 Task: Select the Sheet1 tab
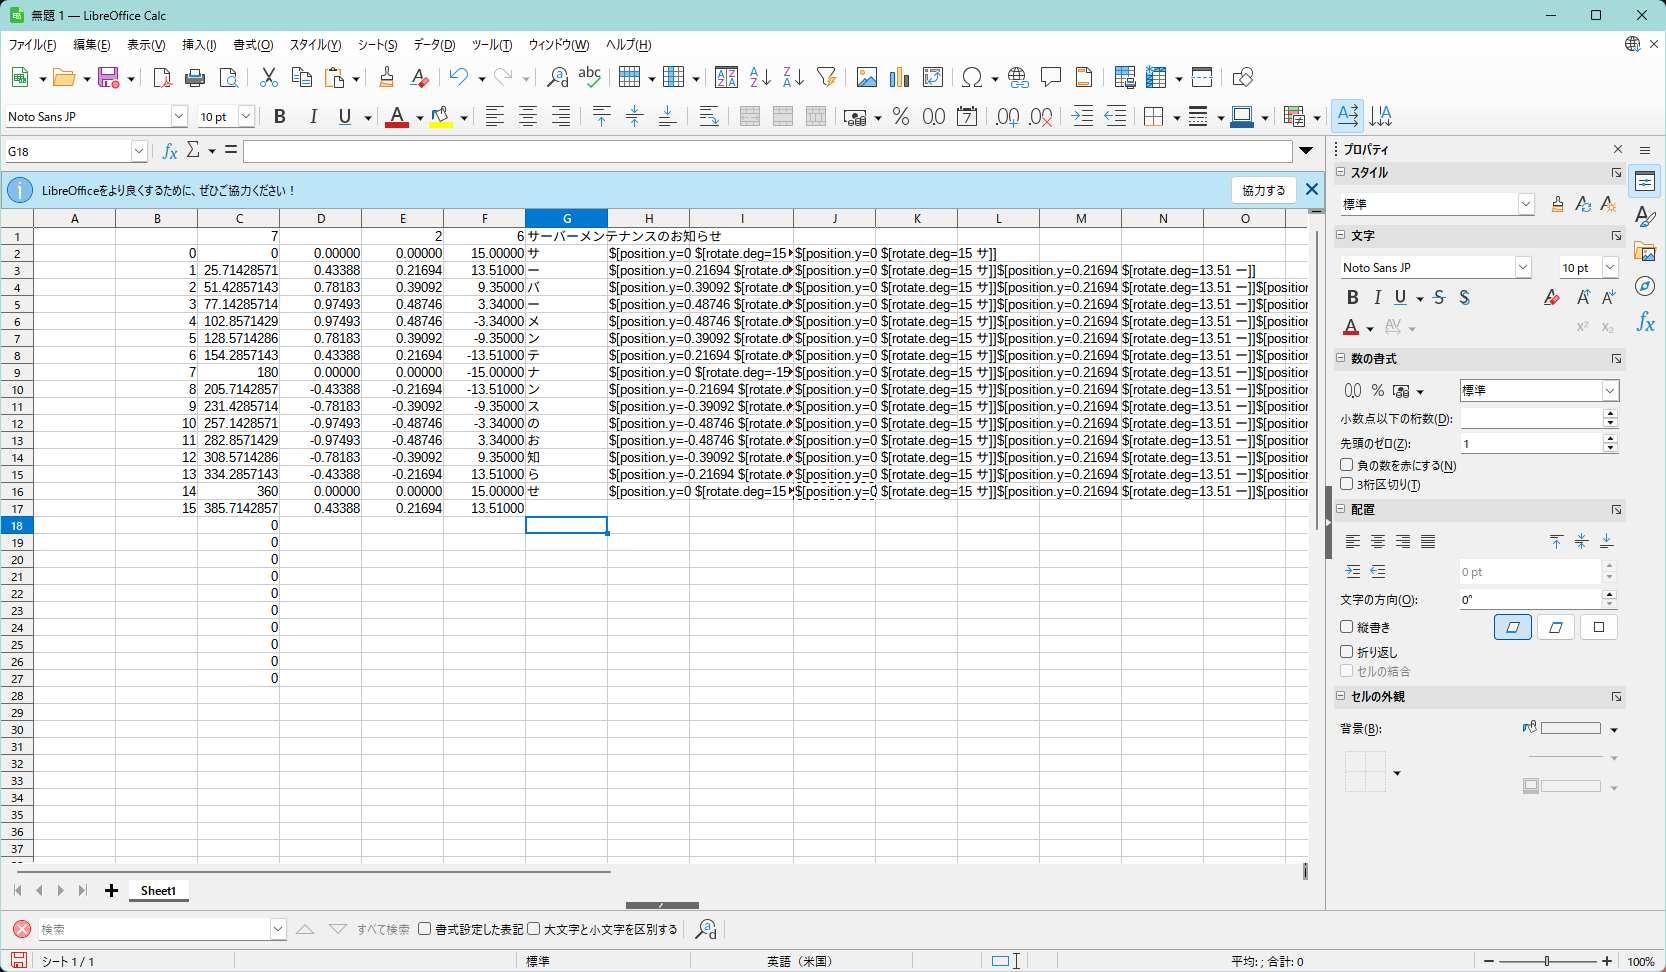pyautogui.click(x=158, y=891)
